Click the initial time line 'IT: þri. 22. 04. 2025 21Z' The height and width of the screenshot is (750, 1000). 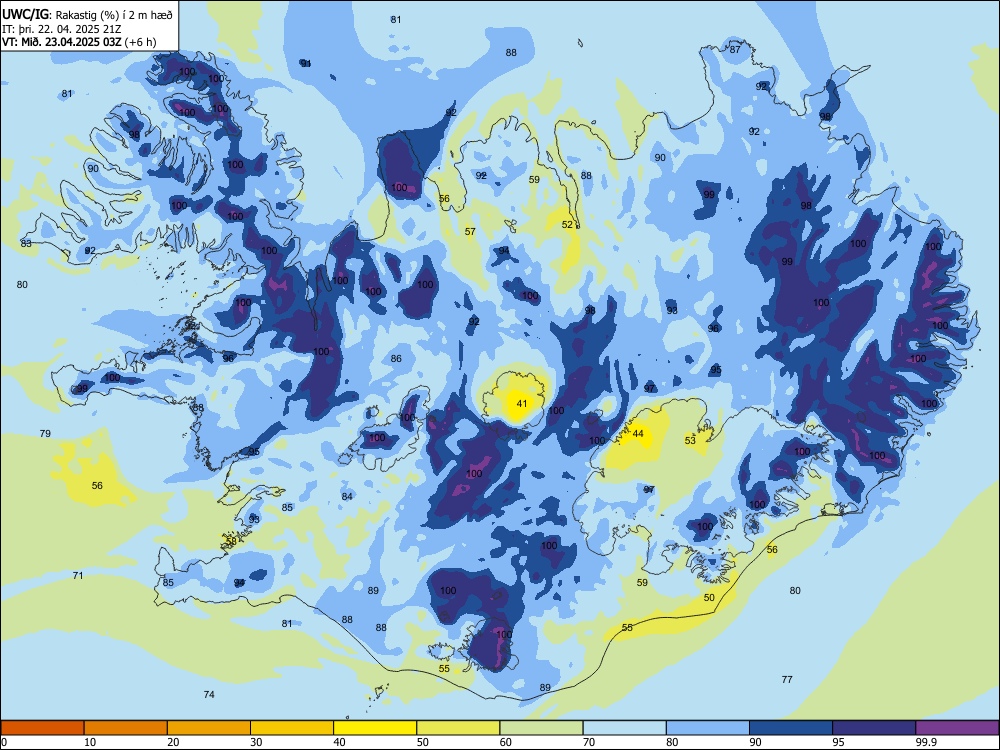click(61, 29)
